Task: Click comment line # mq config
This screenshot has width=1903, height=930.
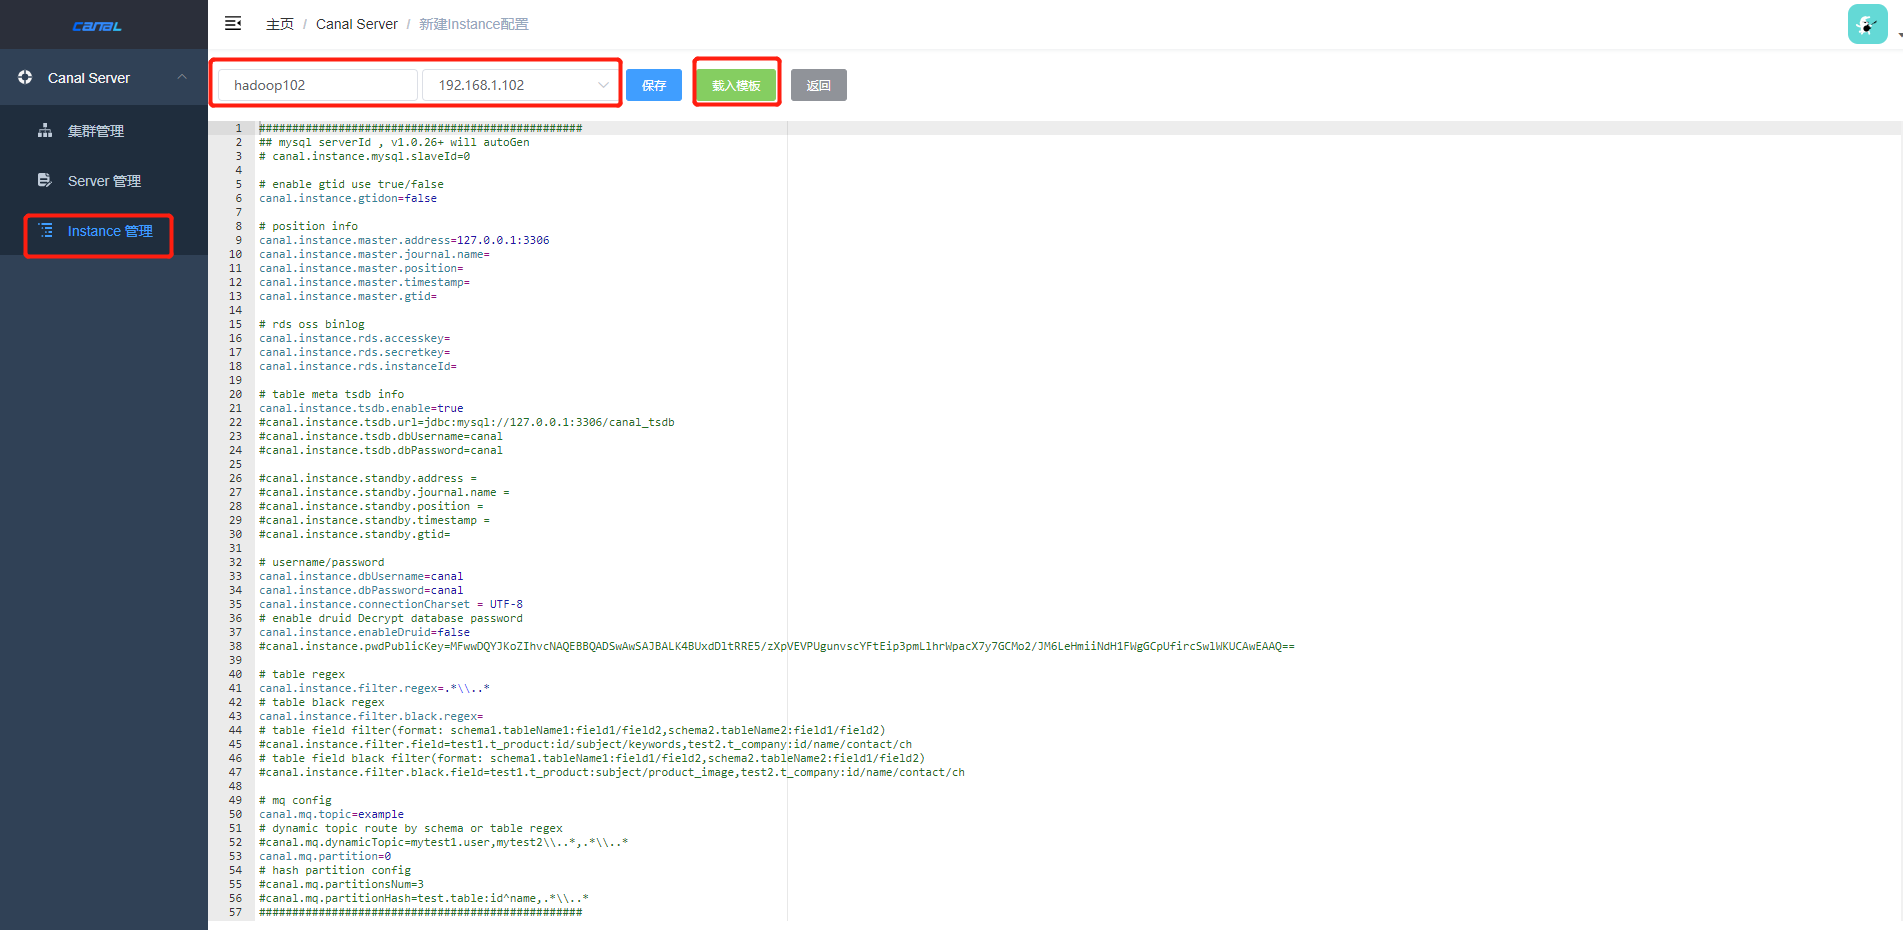Action: click(295, 800)
